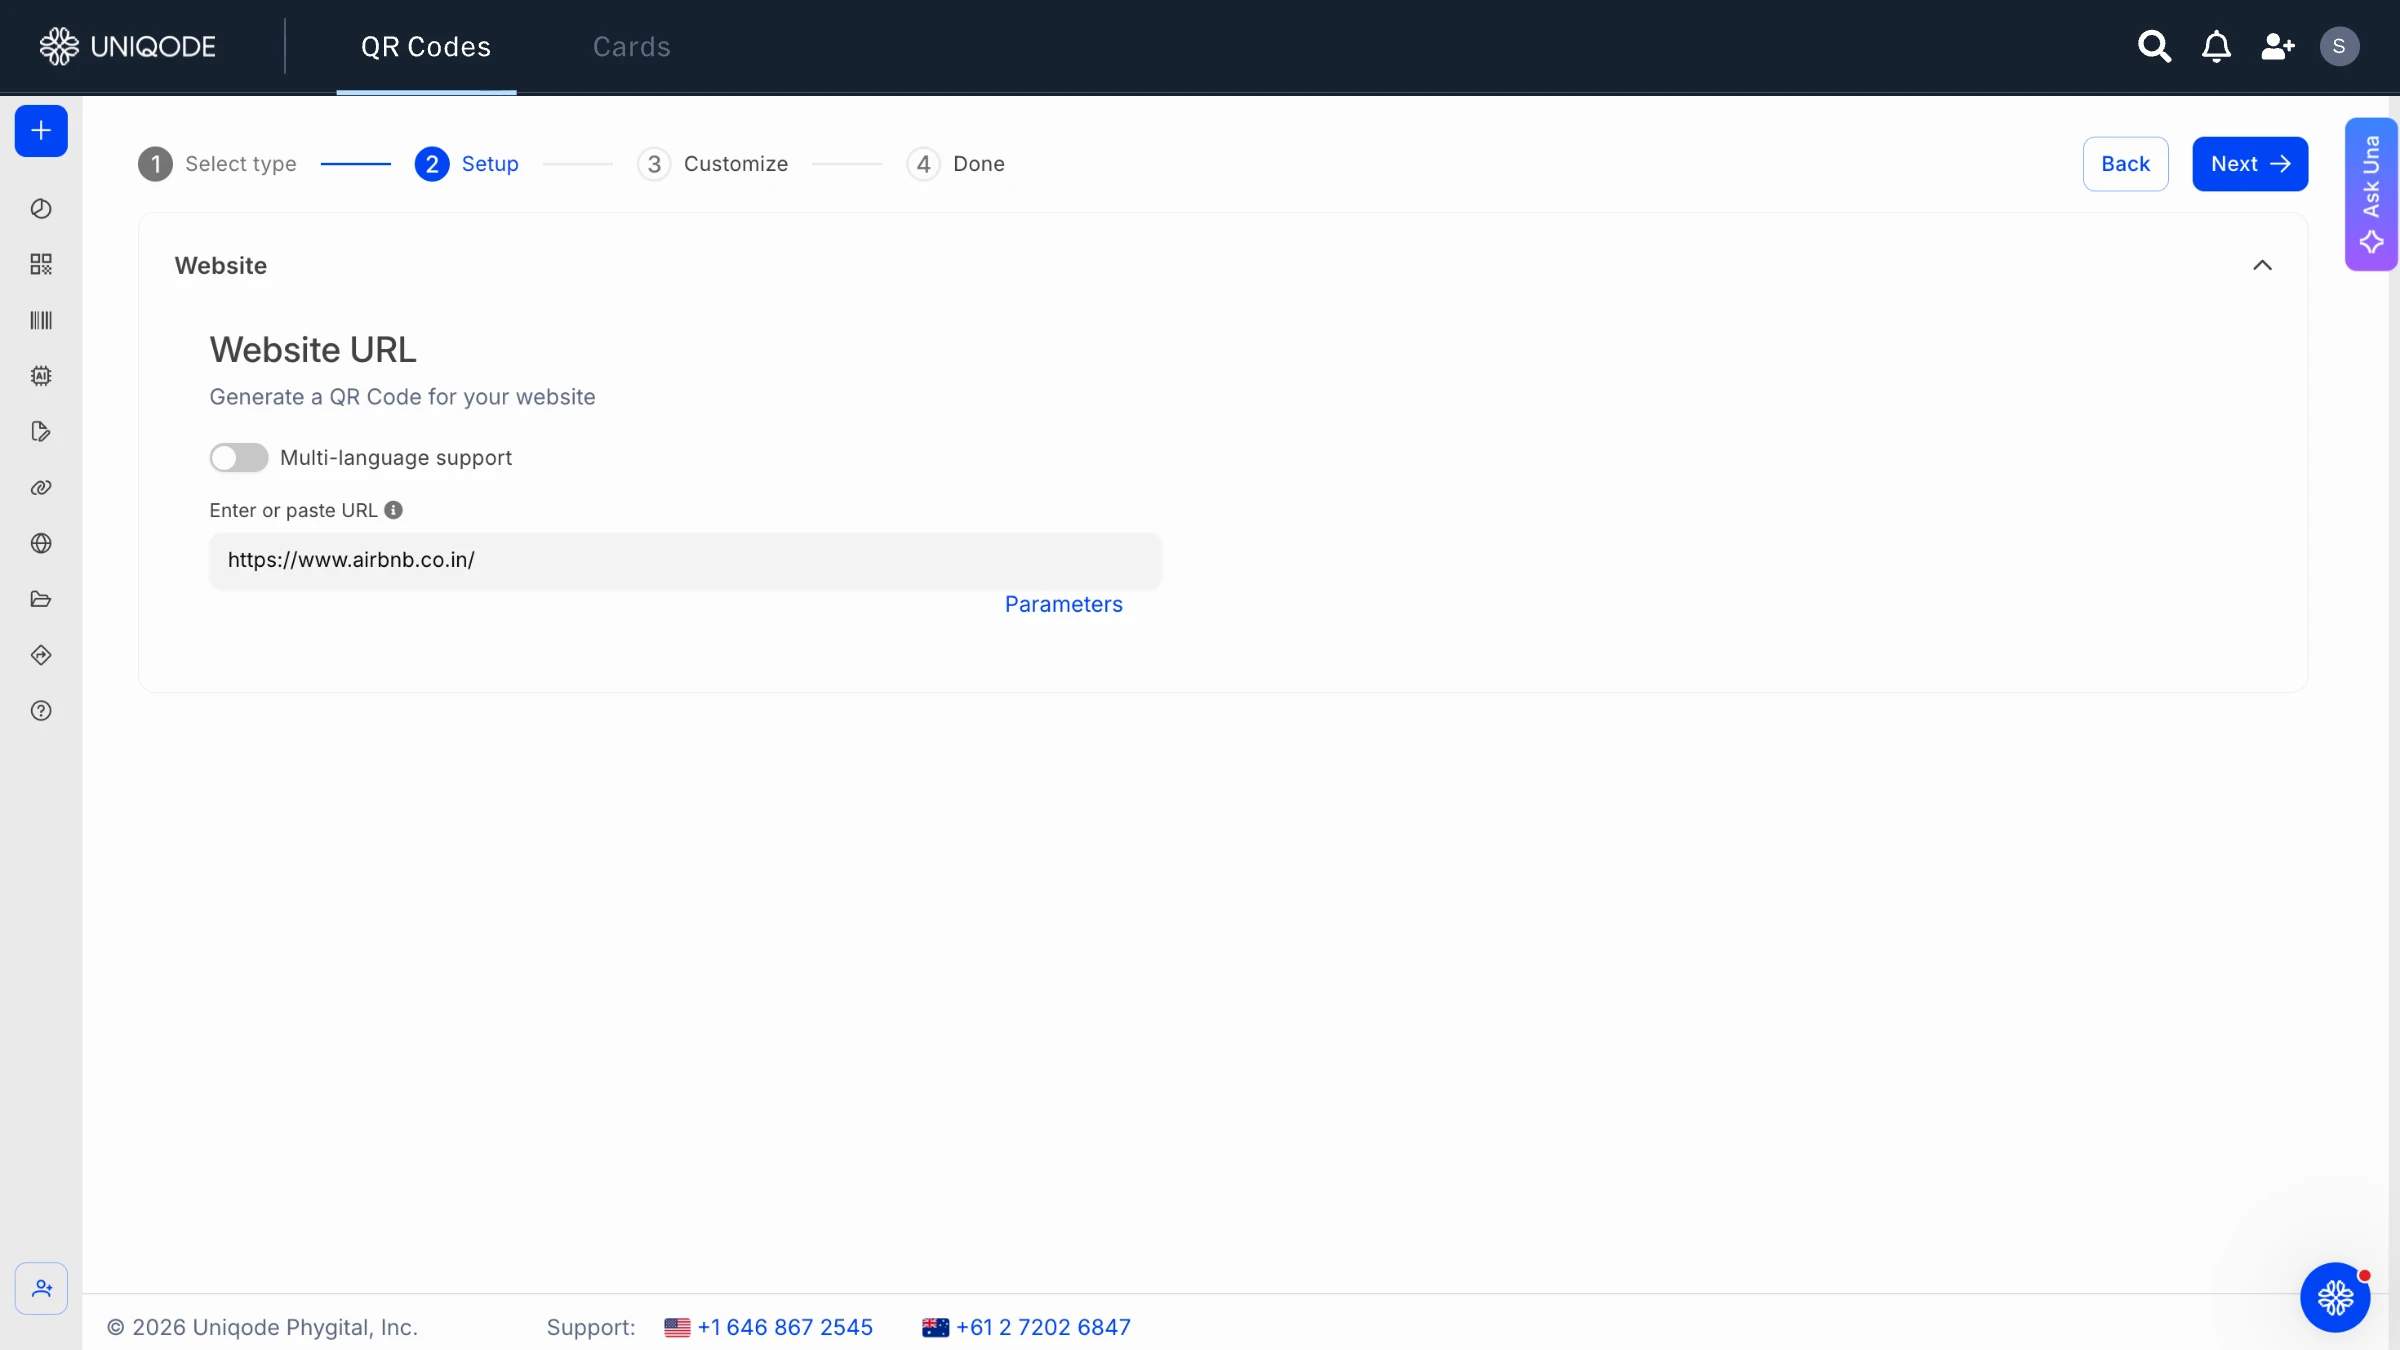The width and height of the screenshot is (2400, 1350).
Task: Click the URL input field
Action: [685, 561]
